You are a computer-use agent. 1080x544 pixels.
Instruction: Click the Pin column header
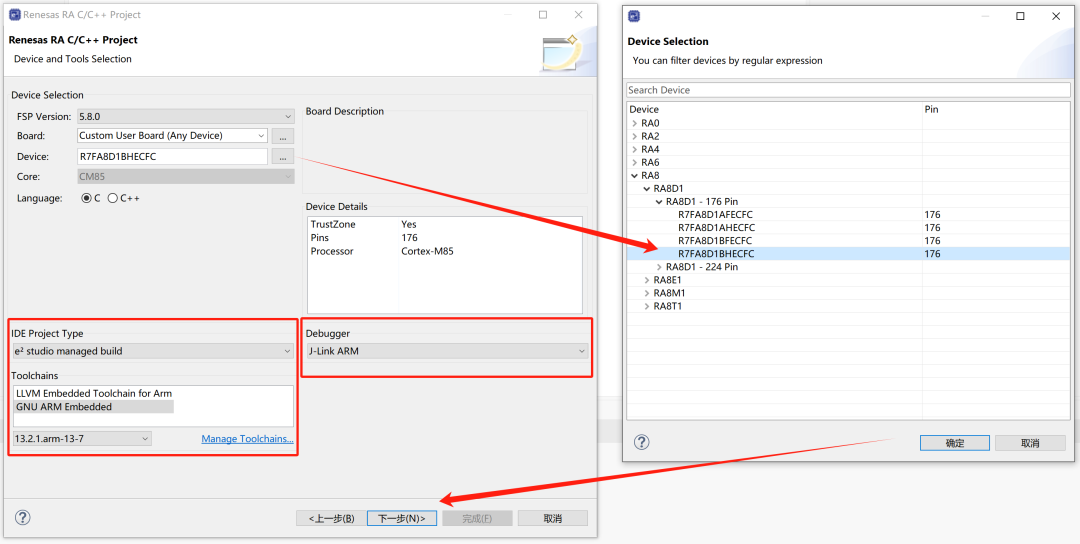pyautogui.click(x=997, y=109)
